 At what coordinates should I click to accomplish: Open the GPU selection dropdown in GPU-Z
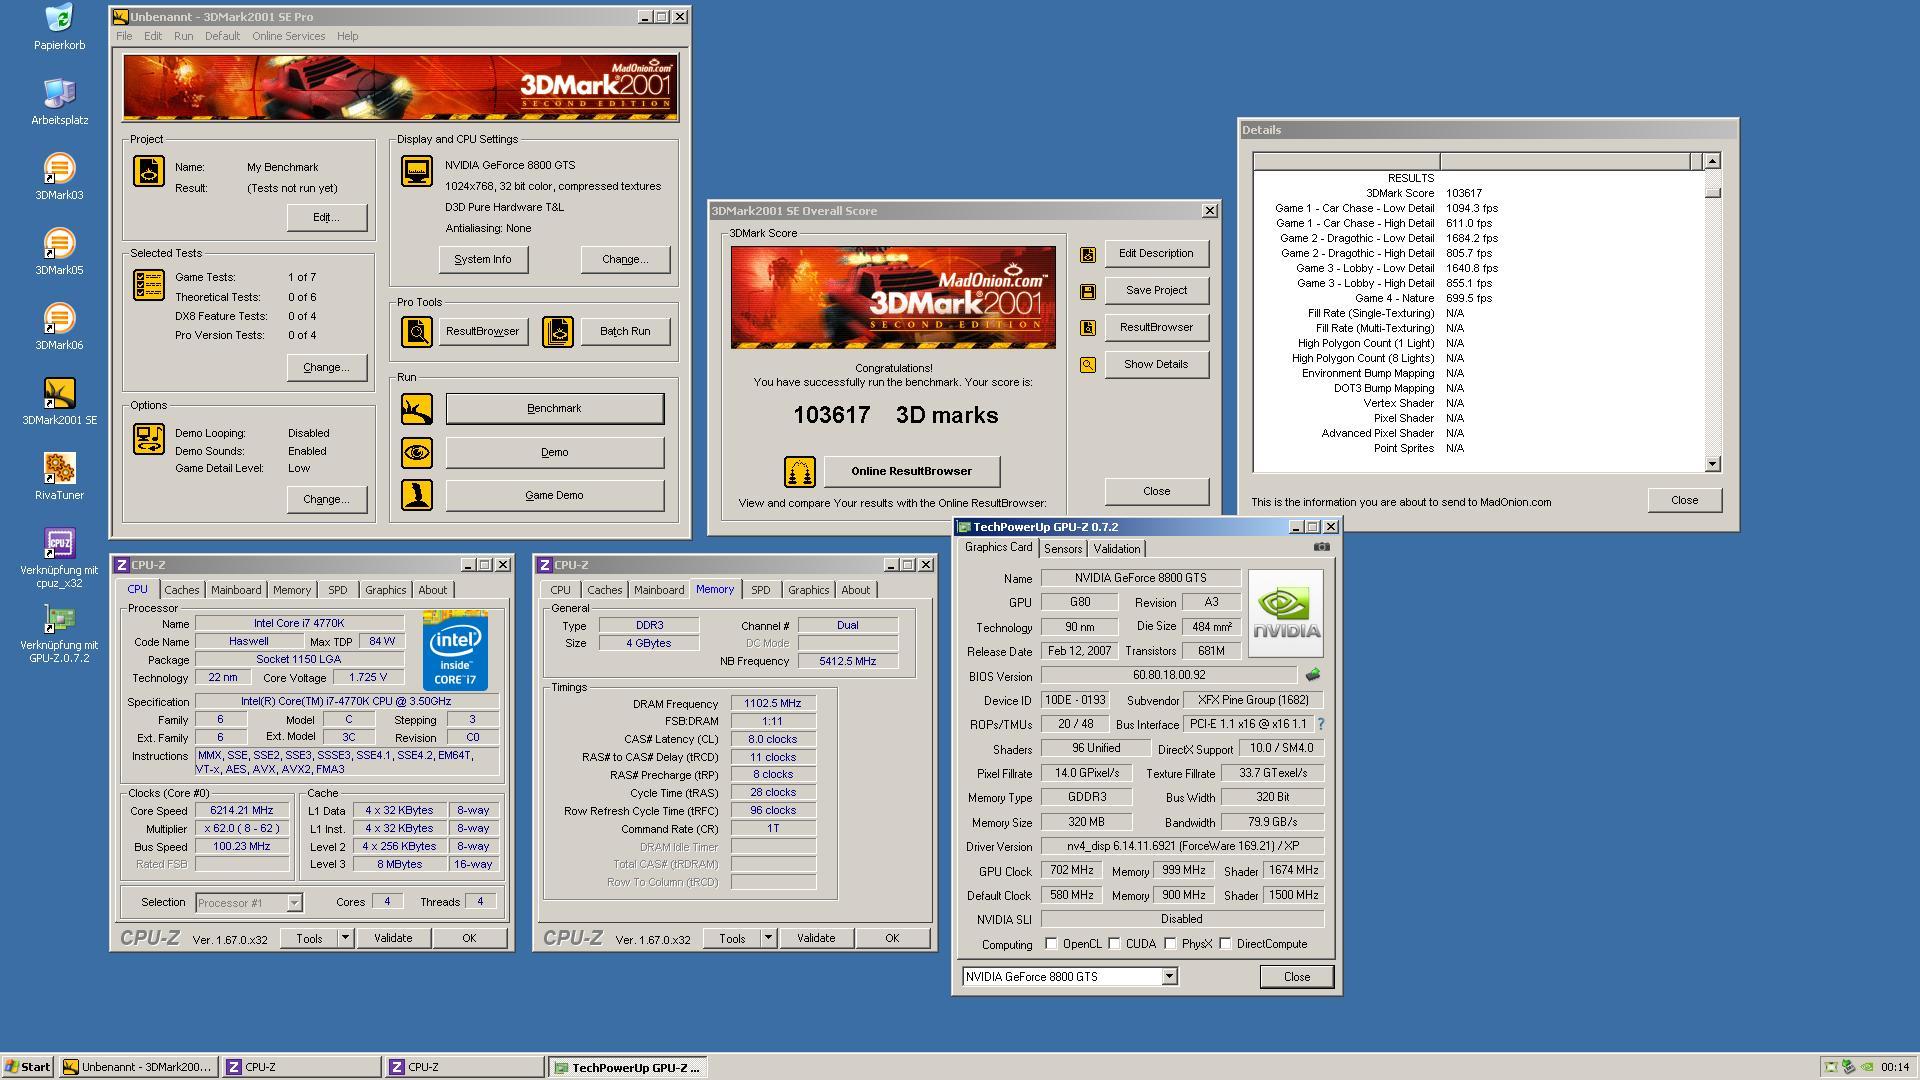tap(1169, 977)
